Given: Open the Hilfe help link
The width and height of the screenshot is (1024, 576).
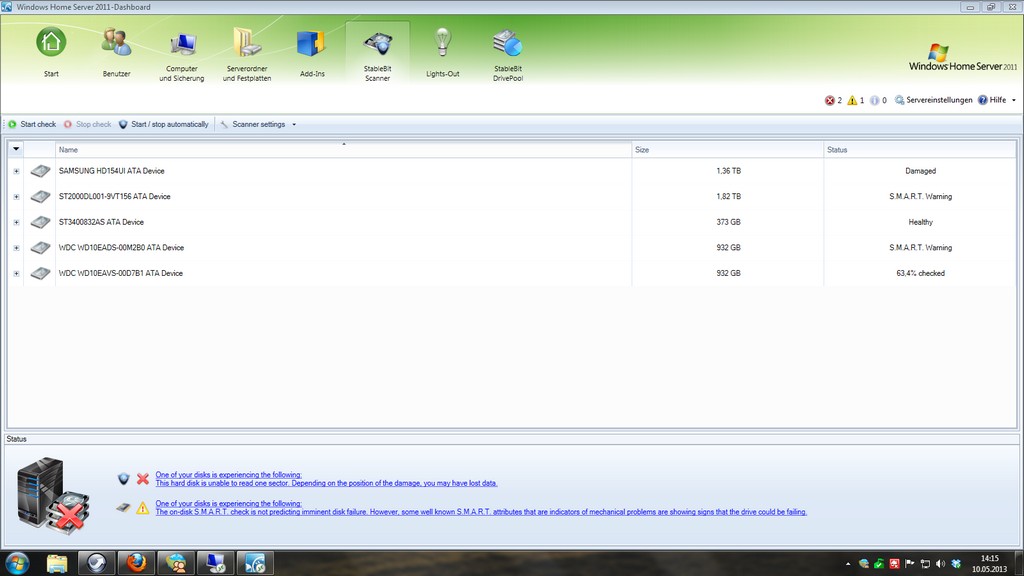Looking at the screenshot, I should point(992,101).
